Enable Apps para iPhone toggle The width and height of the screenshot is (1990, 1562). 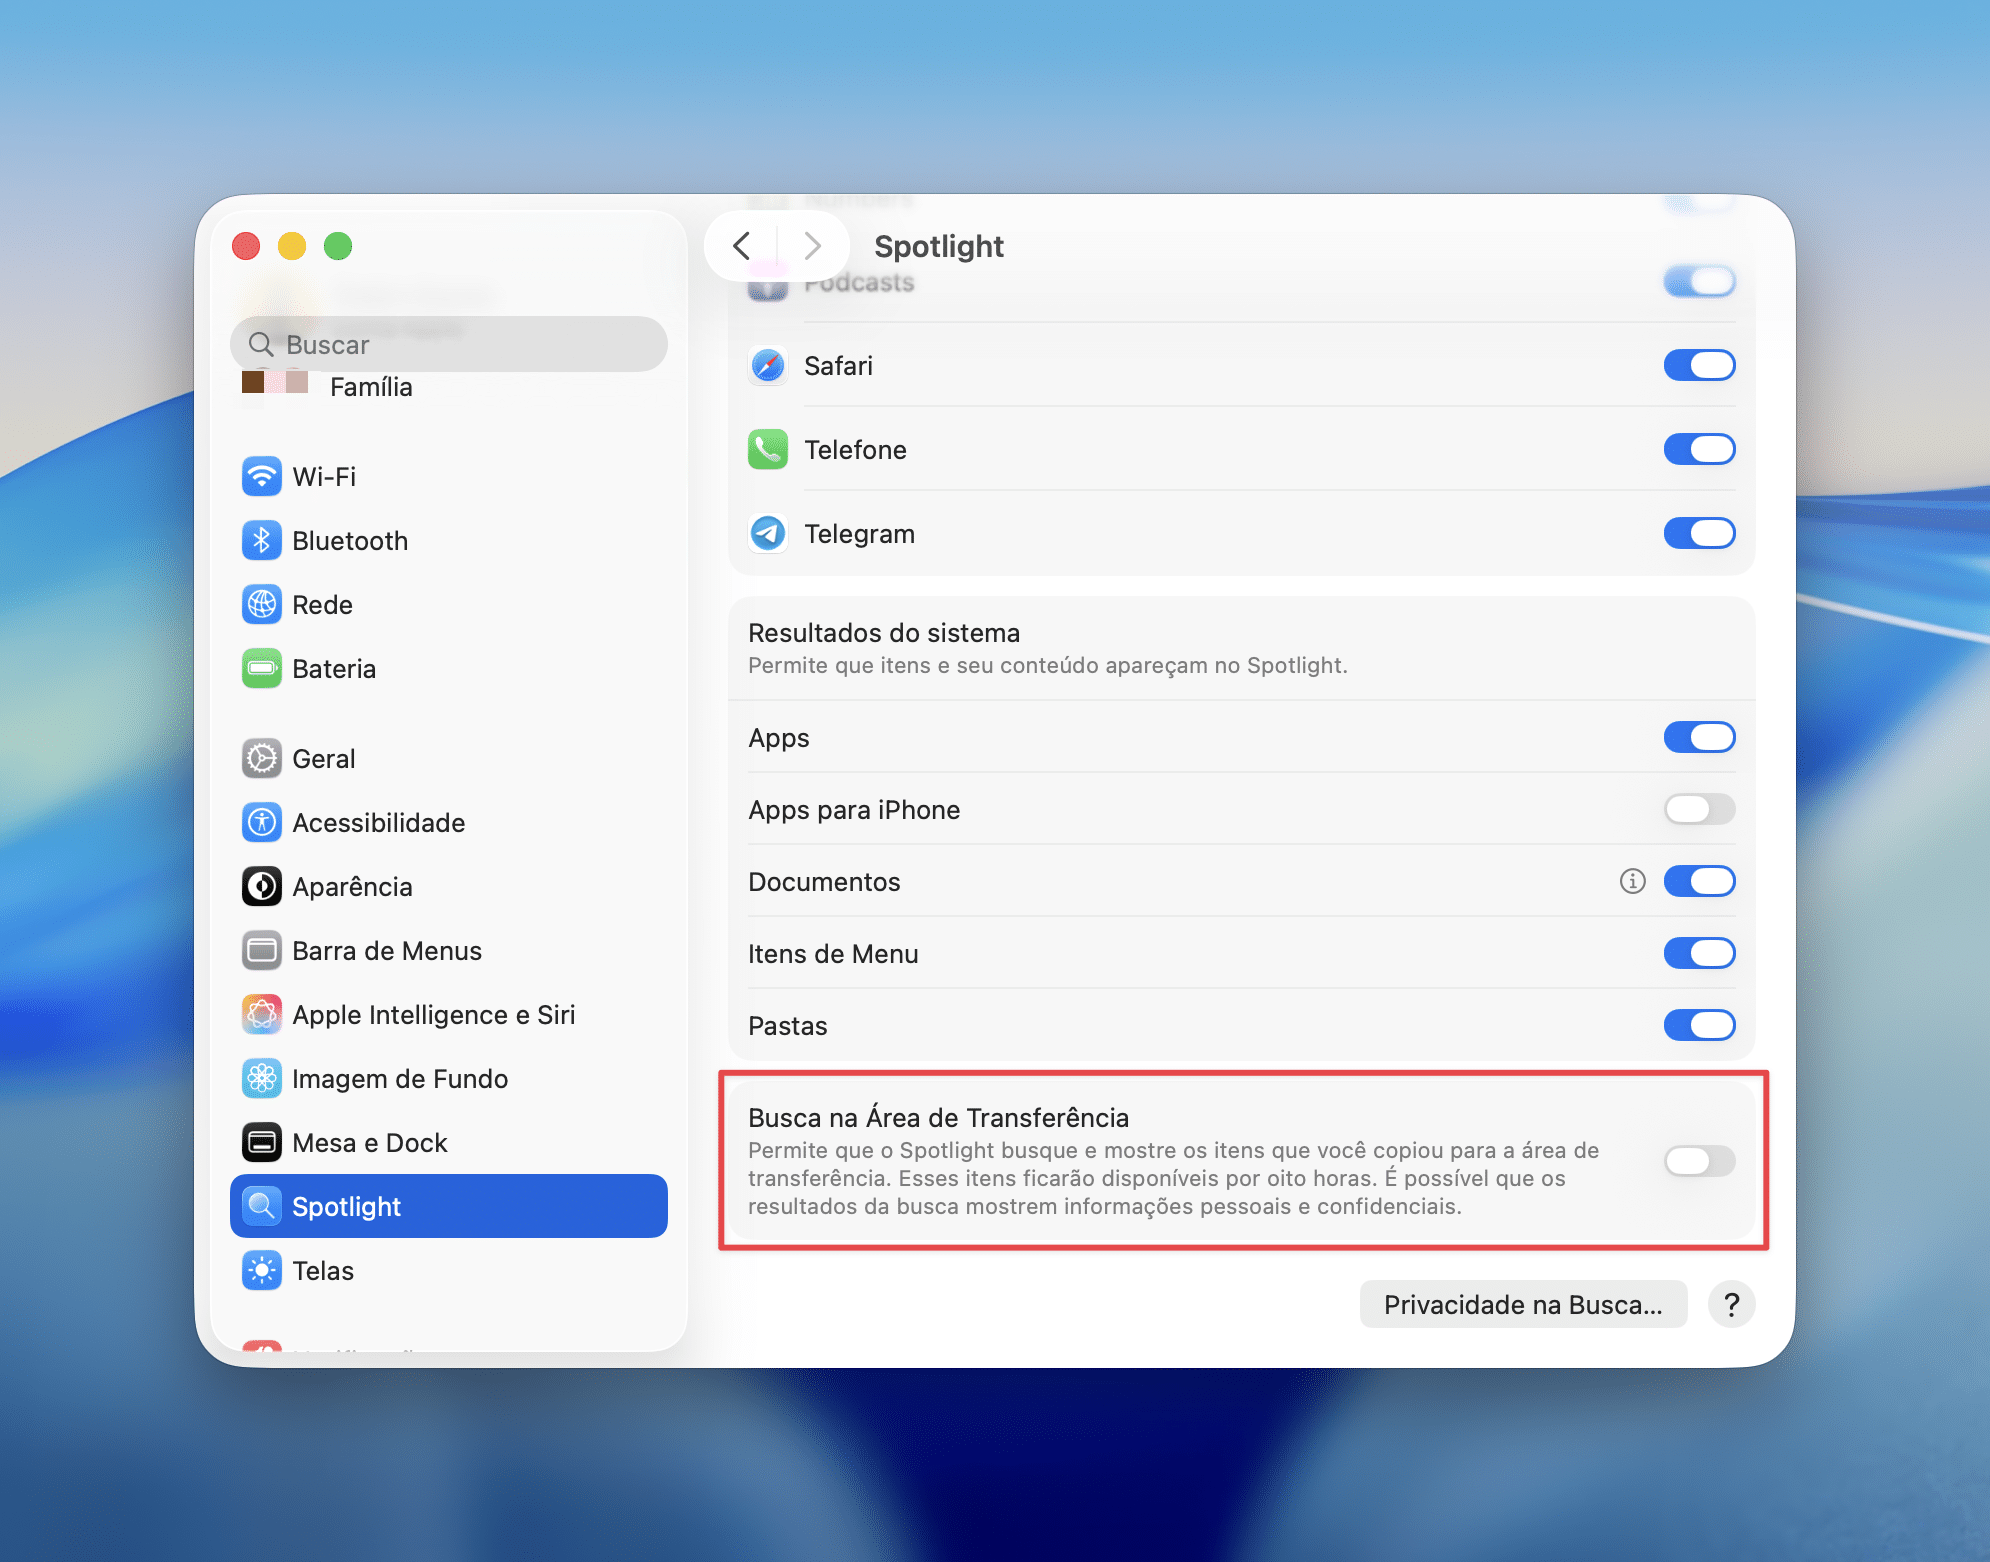click(1699, 809)
